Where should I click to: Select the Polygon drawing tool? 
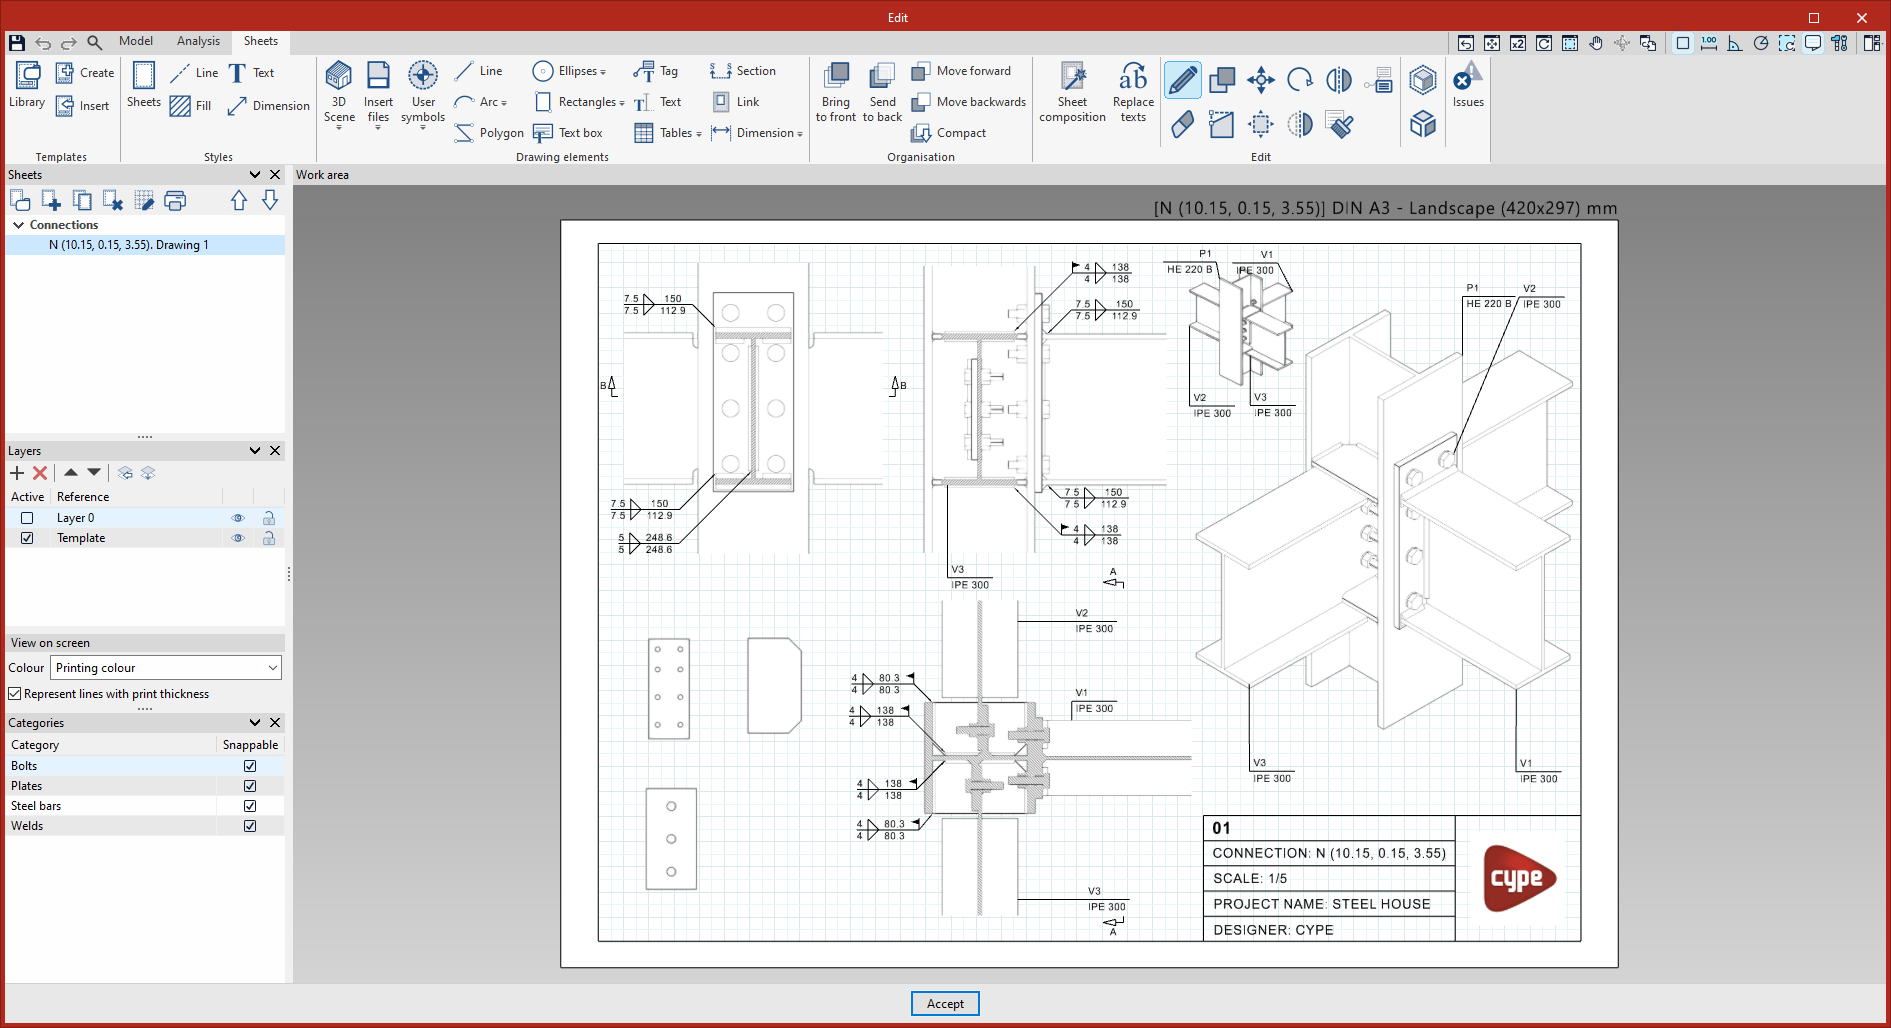pyautogui.click(x=489, y=133)
